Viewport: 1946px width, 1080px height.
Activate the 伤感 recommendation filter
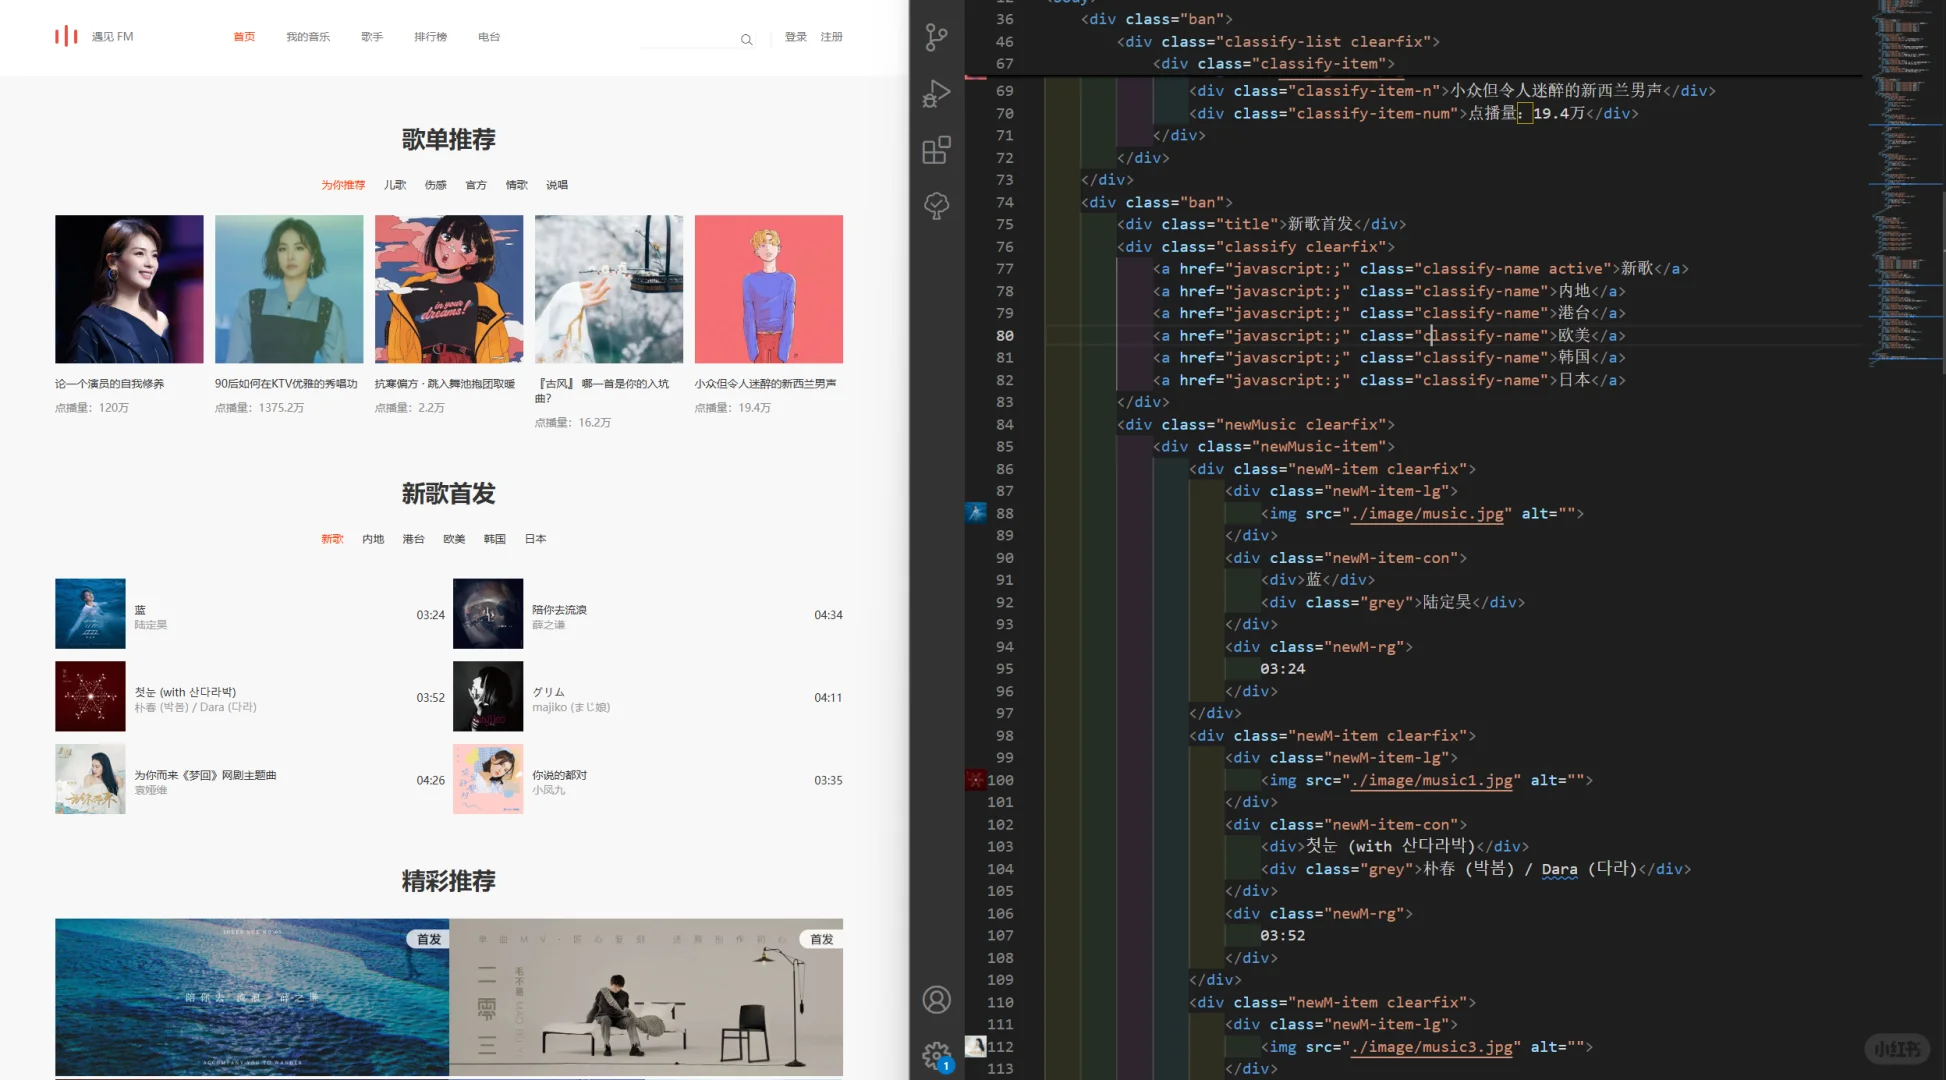coord(436,184)
